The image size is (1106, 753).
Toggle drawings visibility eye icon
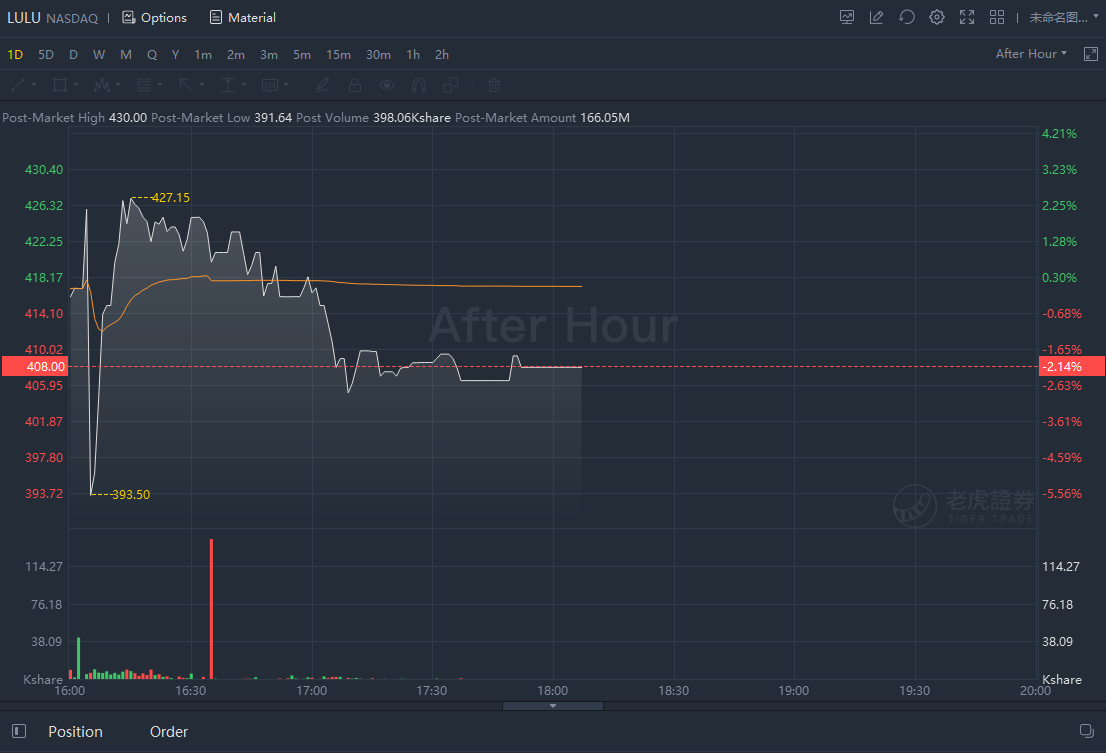(x=387, y=85)
